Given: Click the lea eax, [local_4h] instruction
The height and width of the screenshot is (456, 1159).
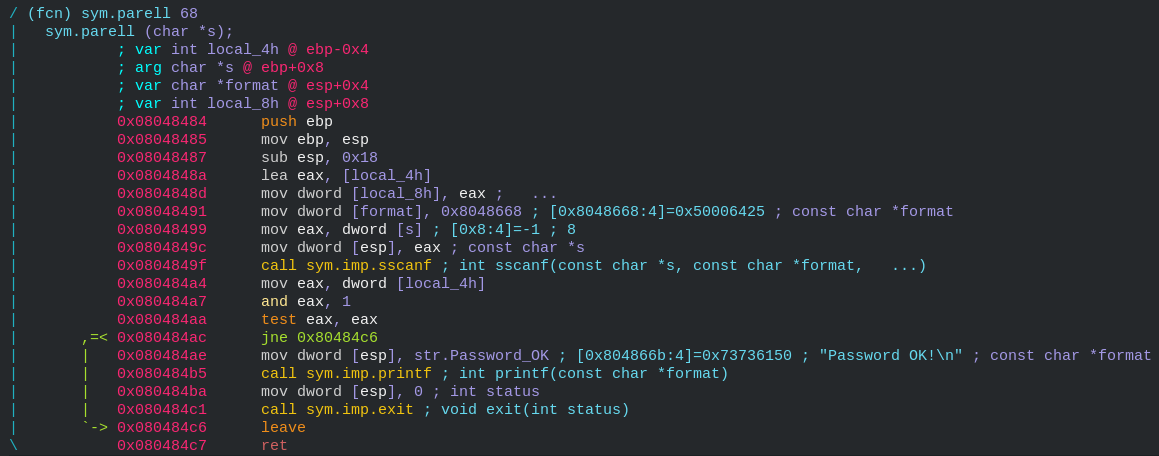Looking at the screenshot, I should tap(346, 175).
